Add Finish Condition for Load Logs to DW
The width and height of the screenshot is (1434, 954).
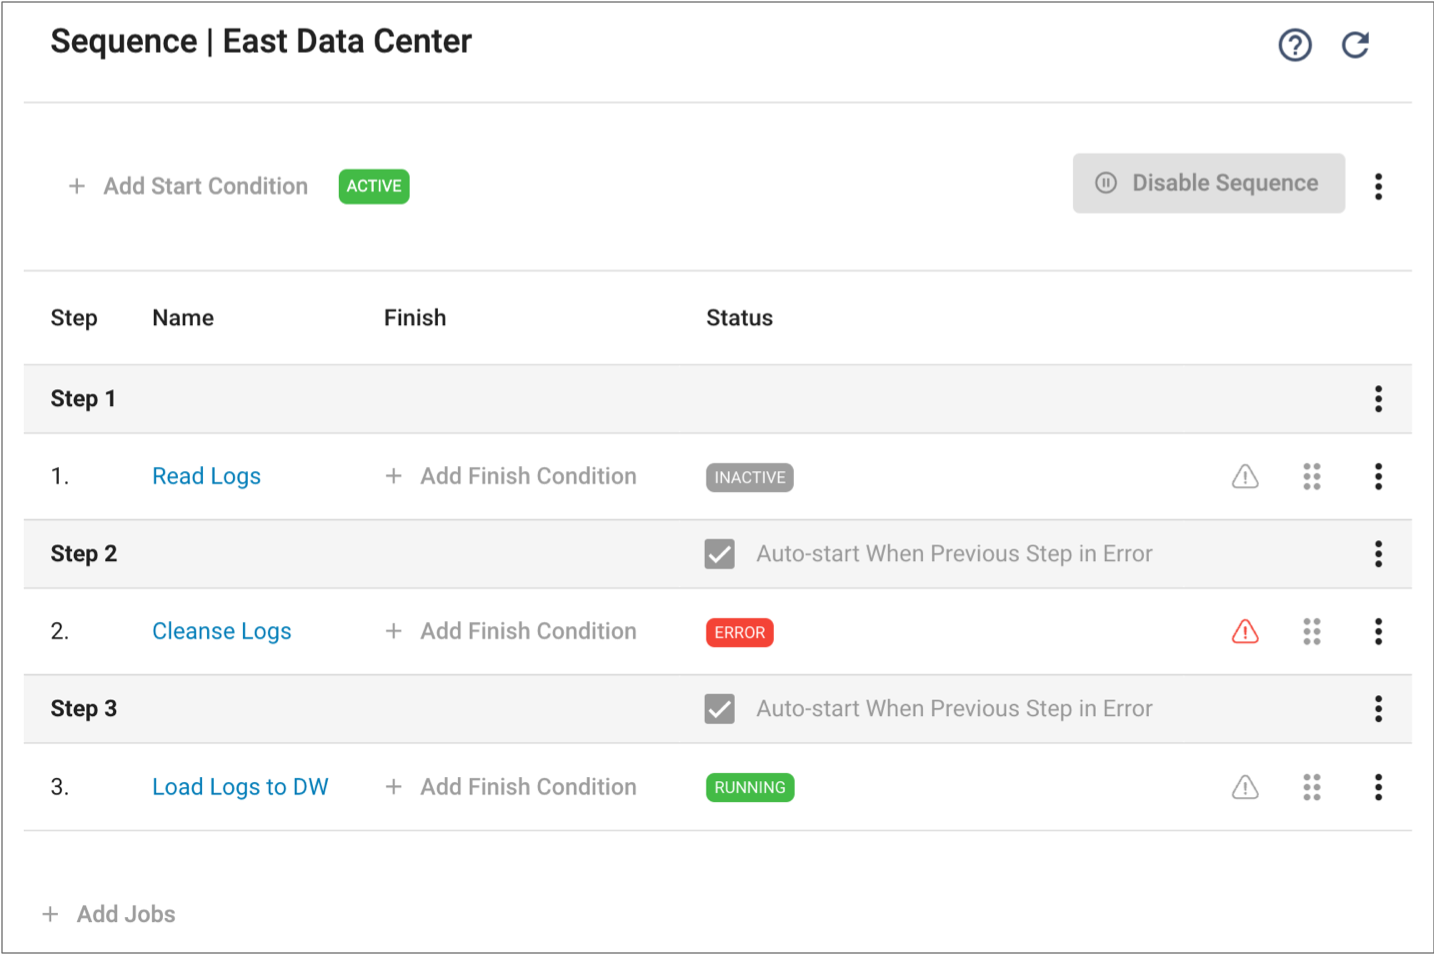coord(511,787)
